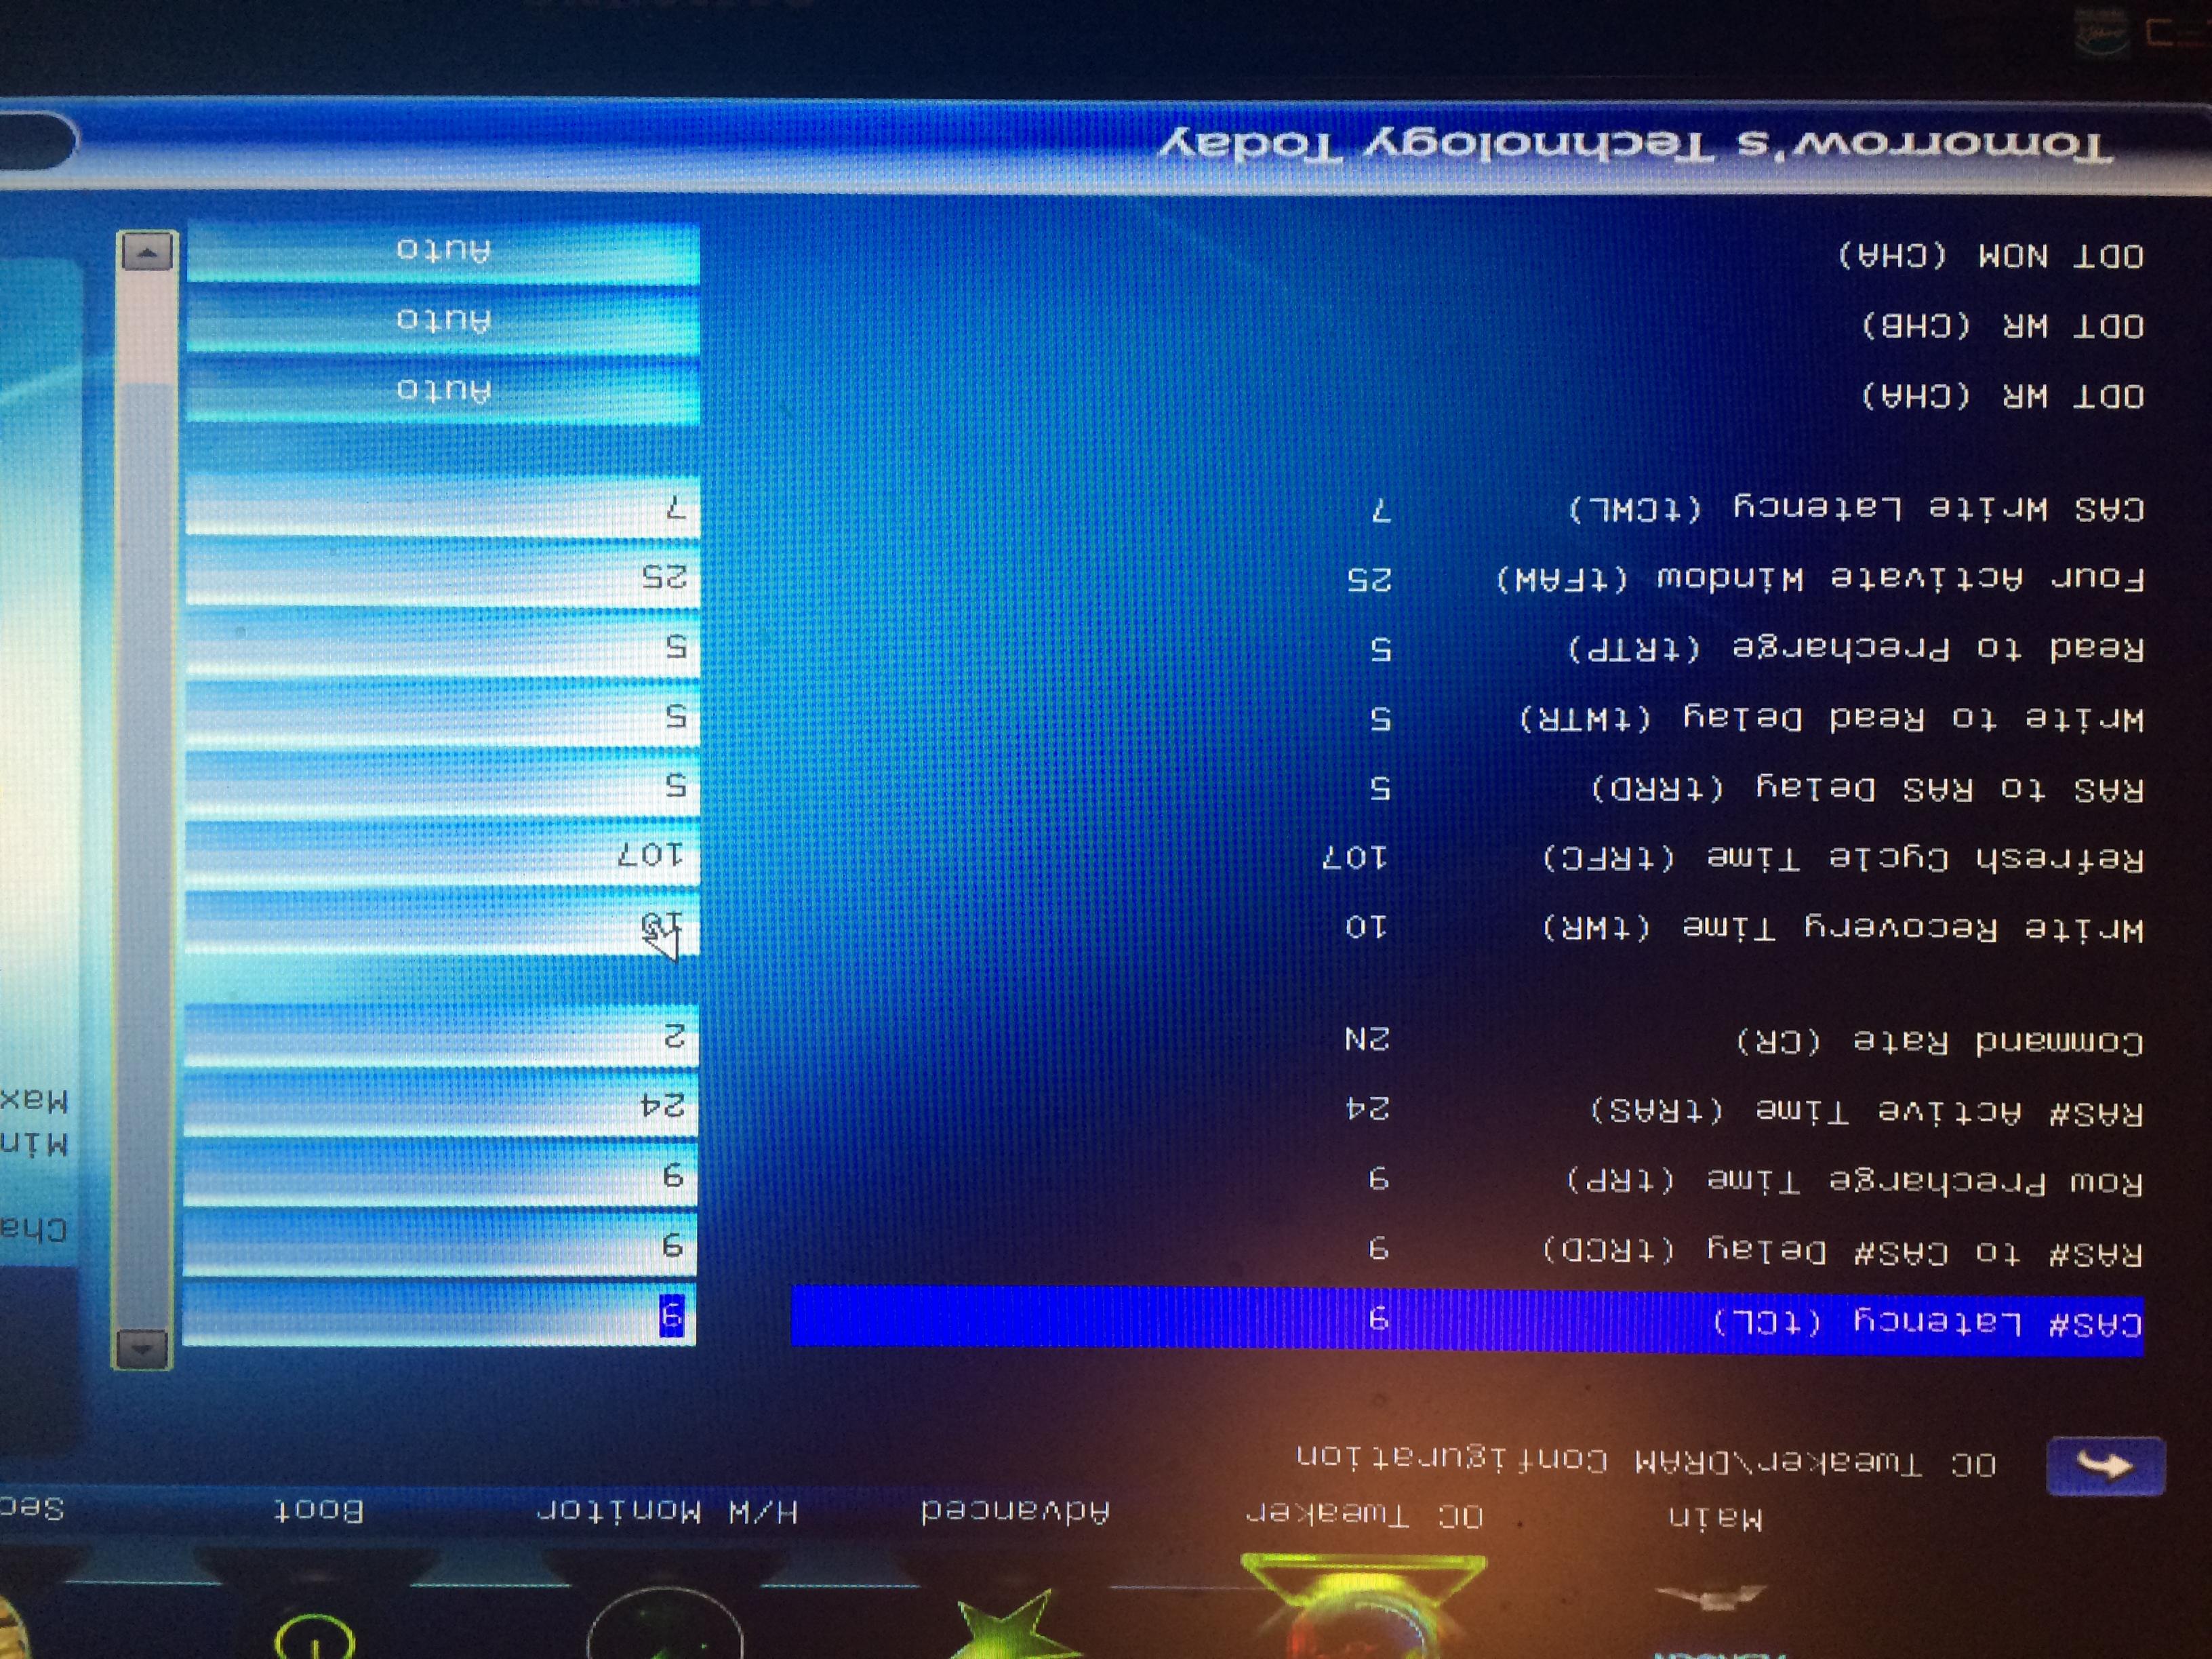
Task: Select the Command Rate (CR) setting row
Action: click(x=1940, y=1042)
